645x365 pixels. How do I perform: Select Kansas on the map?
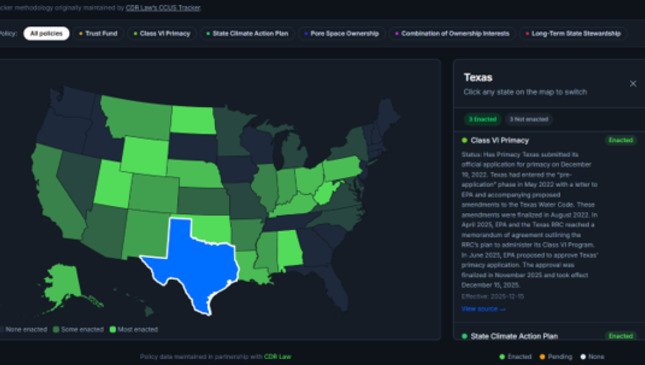[204, 202]
